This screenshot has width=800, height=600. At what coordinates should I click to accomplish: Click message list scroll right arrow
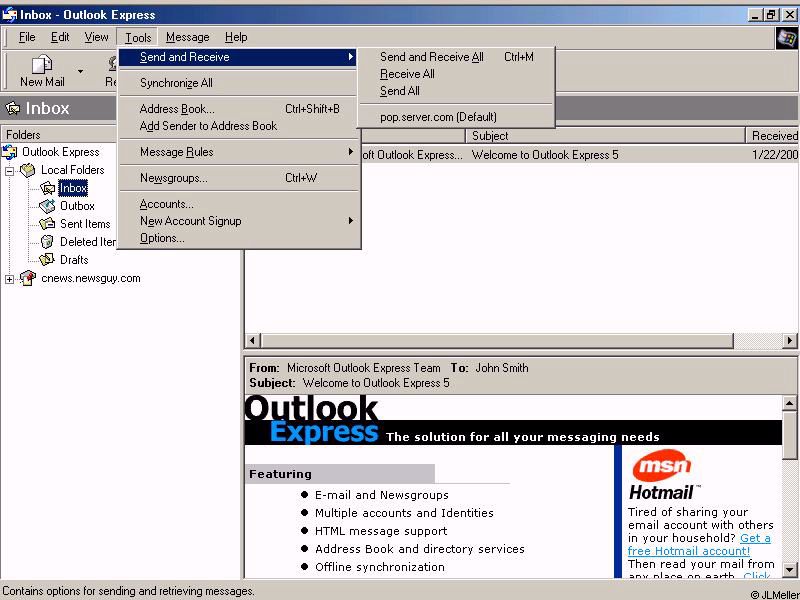790,340
